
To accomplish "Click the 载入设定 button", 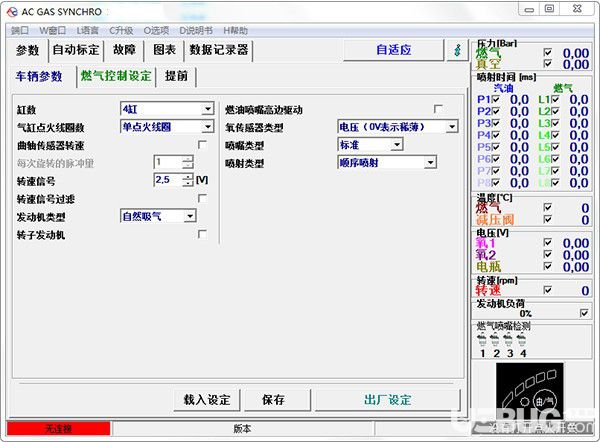I will pos(207,400).
